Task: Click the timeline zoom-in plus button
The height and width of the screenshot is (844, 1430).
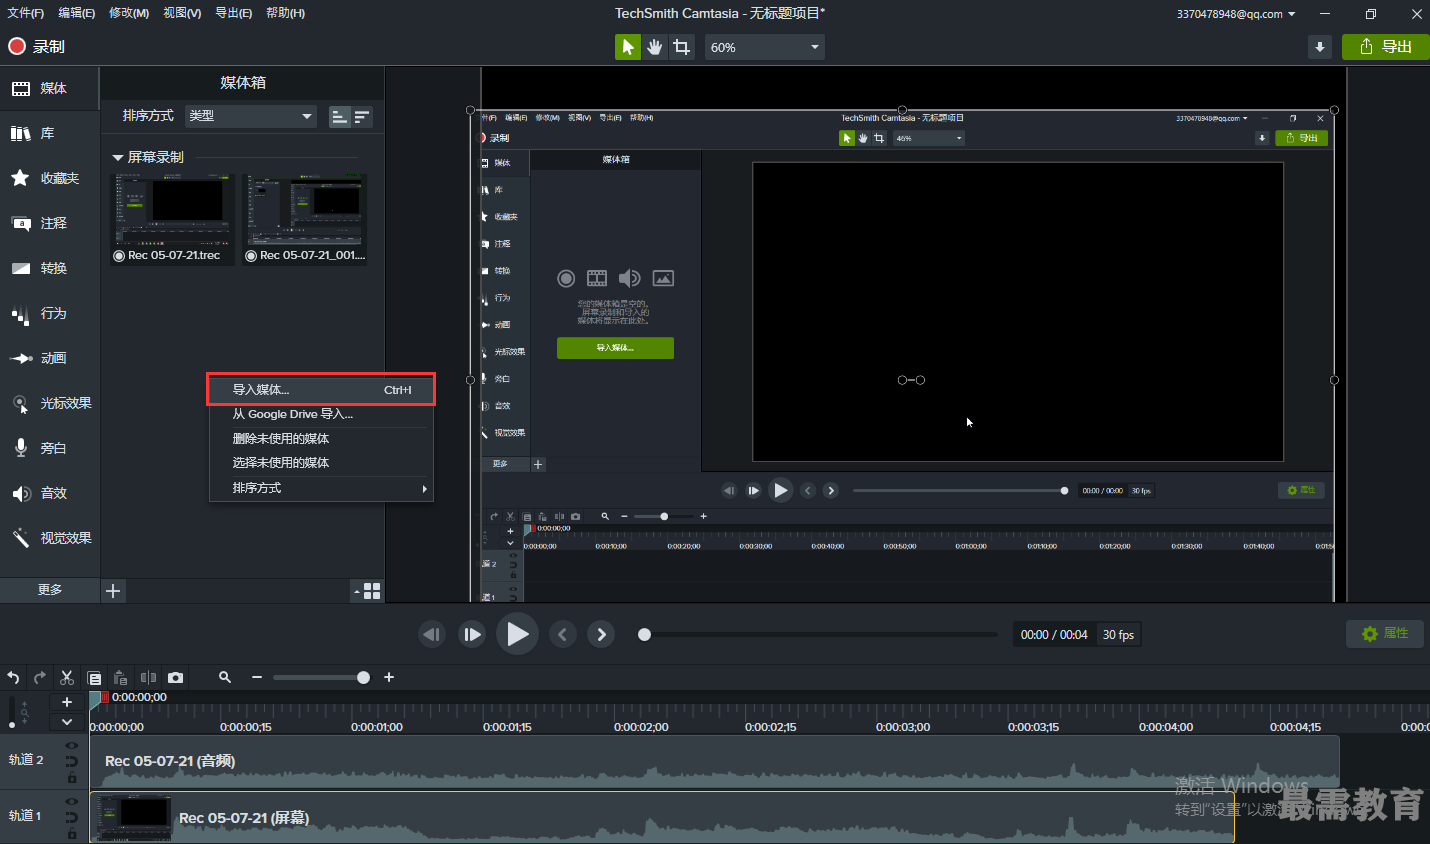Action: 389,678
